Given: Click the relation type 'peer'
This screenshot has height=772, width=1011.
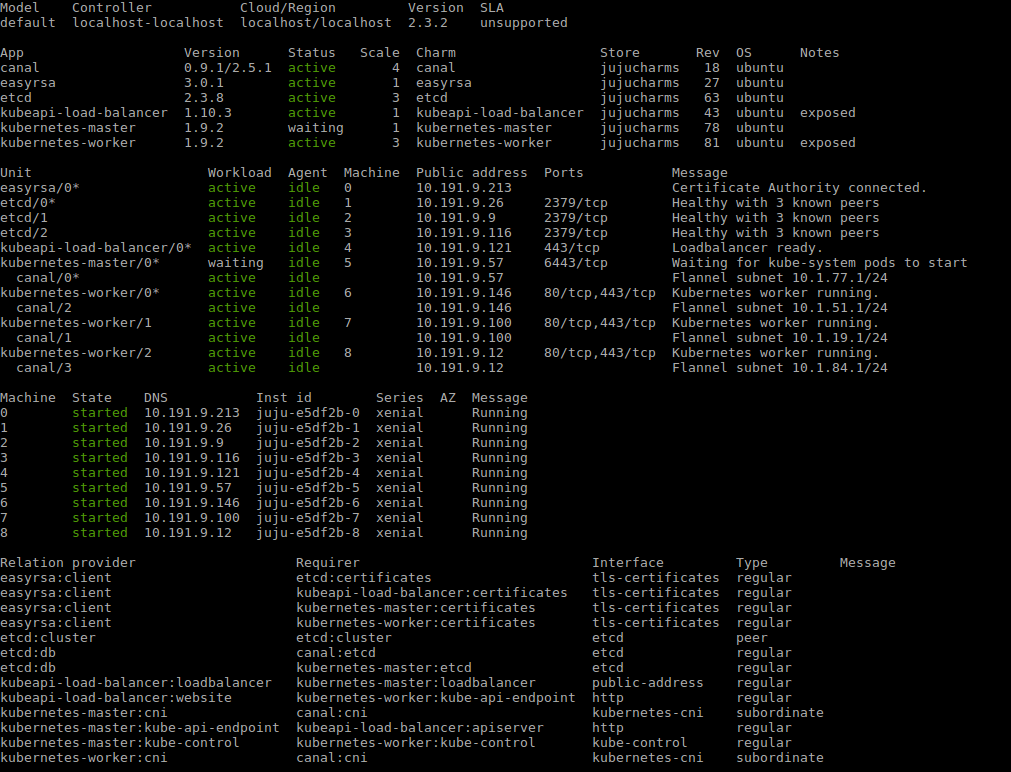Looking at the screenshot, I should click(752, 638).
